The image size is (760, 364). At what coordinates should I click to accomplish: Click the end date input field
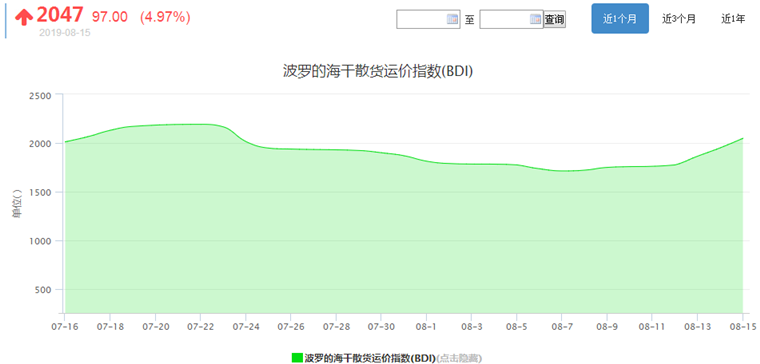click(511, 19)
